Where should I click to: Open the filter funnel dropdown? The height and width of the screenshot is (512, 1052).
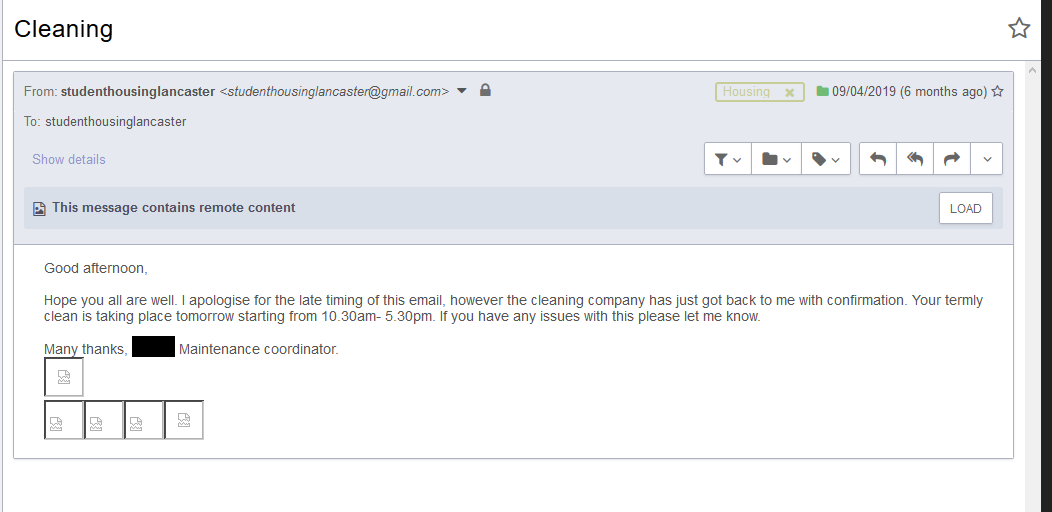728,159
